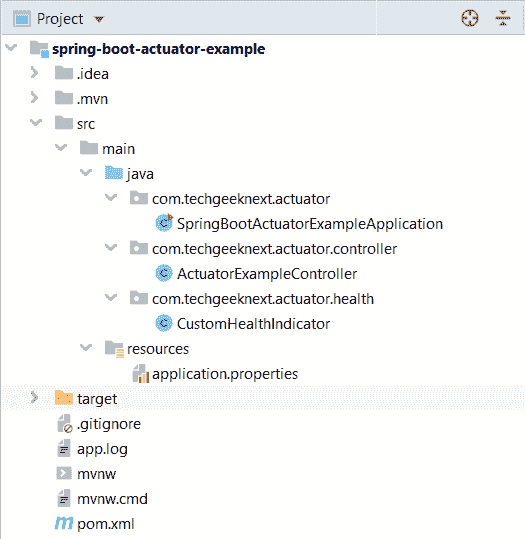The height and width of the screenshot is (539, 525).
Task: Click the Maven pom.xml file icon
Action: coord(64,524)
